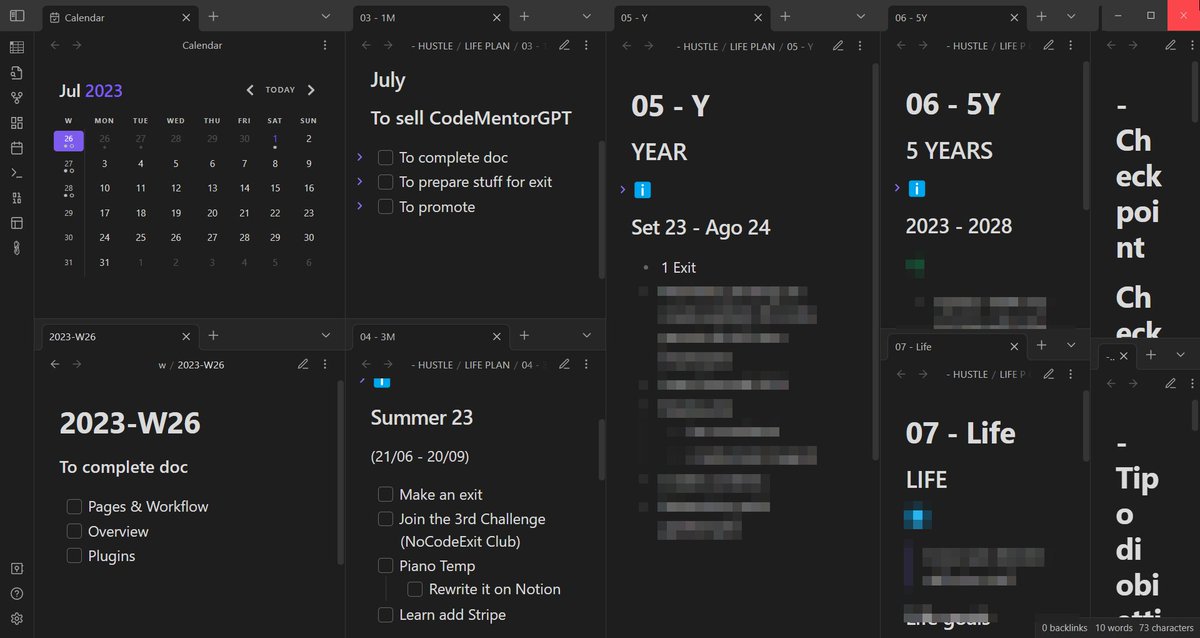The height and width of the screenshot is (638, 1200).
Task: Expand the info callout in 05 - Y note
Action: pyautogui.click(x=622, y=189)
